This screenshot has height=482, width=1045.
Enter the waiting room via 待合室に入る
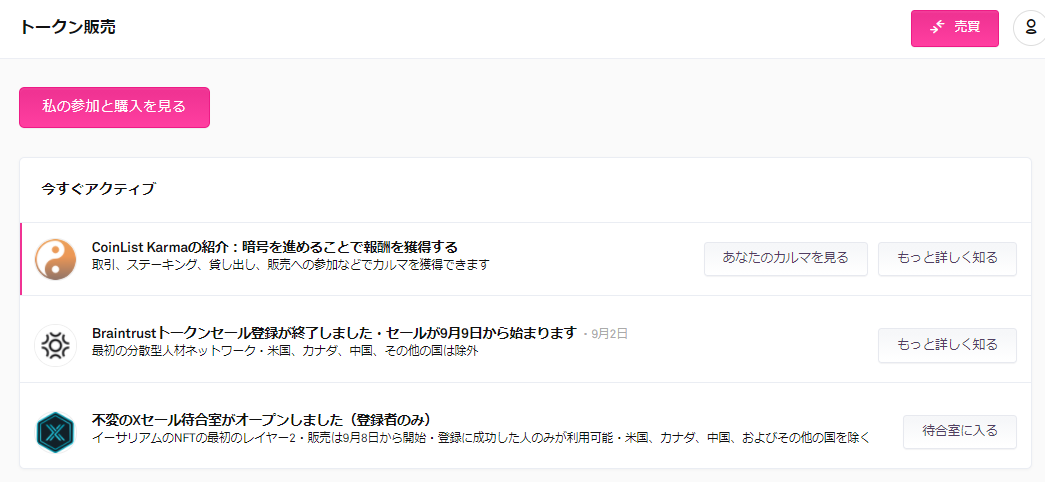tap(960, 431)
